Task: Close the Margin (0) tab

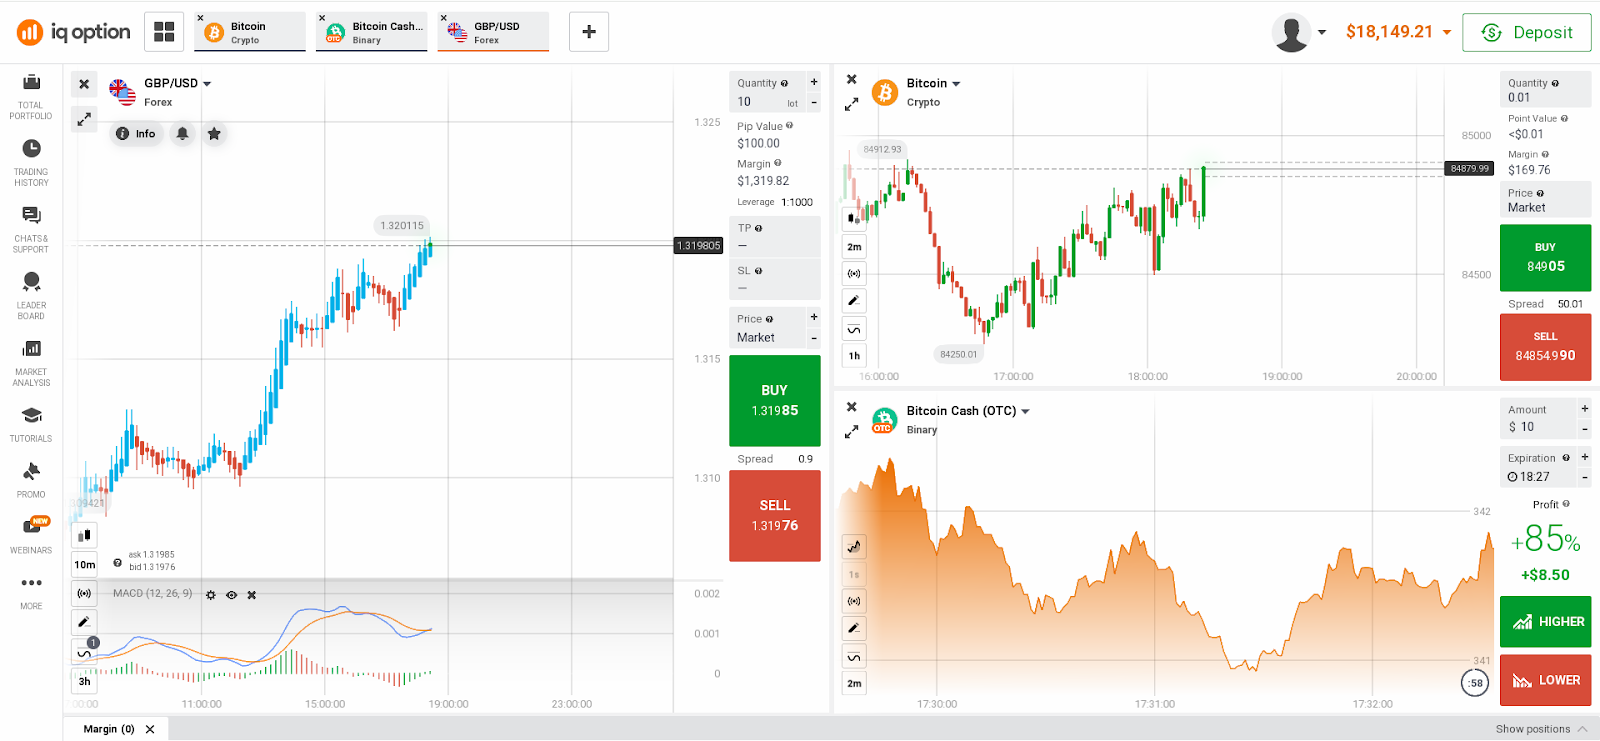Action: pyautogui.click(x=150, y=729)
